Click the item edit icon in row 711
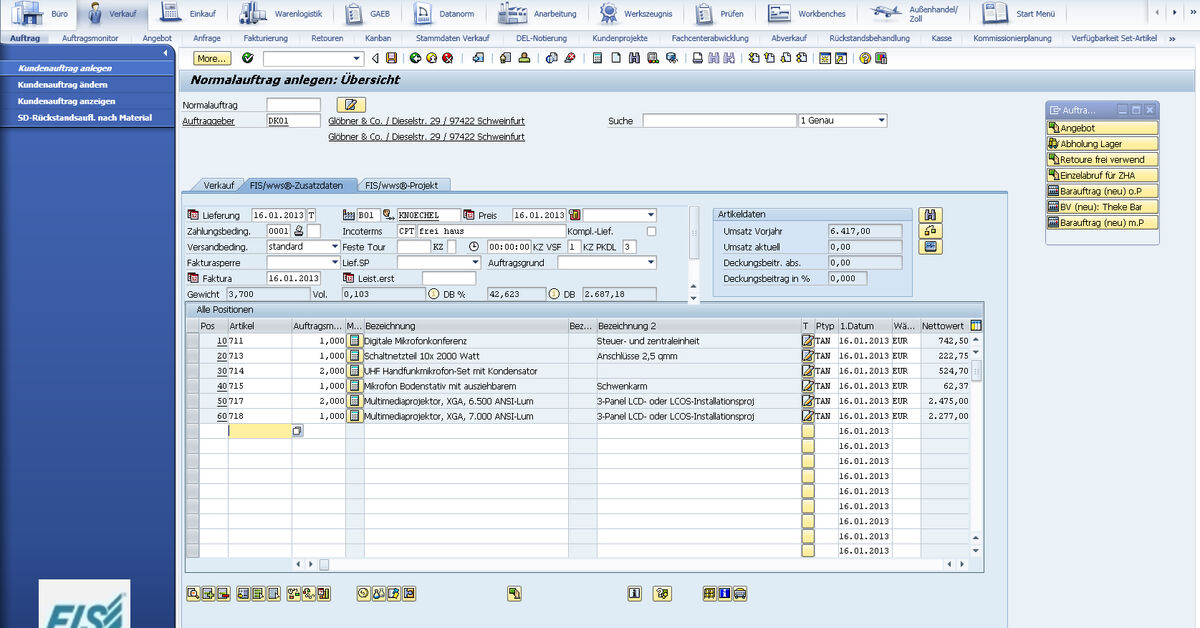 808,341
